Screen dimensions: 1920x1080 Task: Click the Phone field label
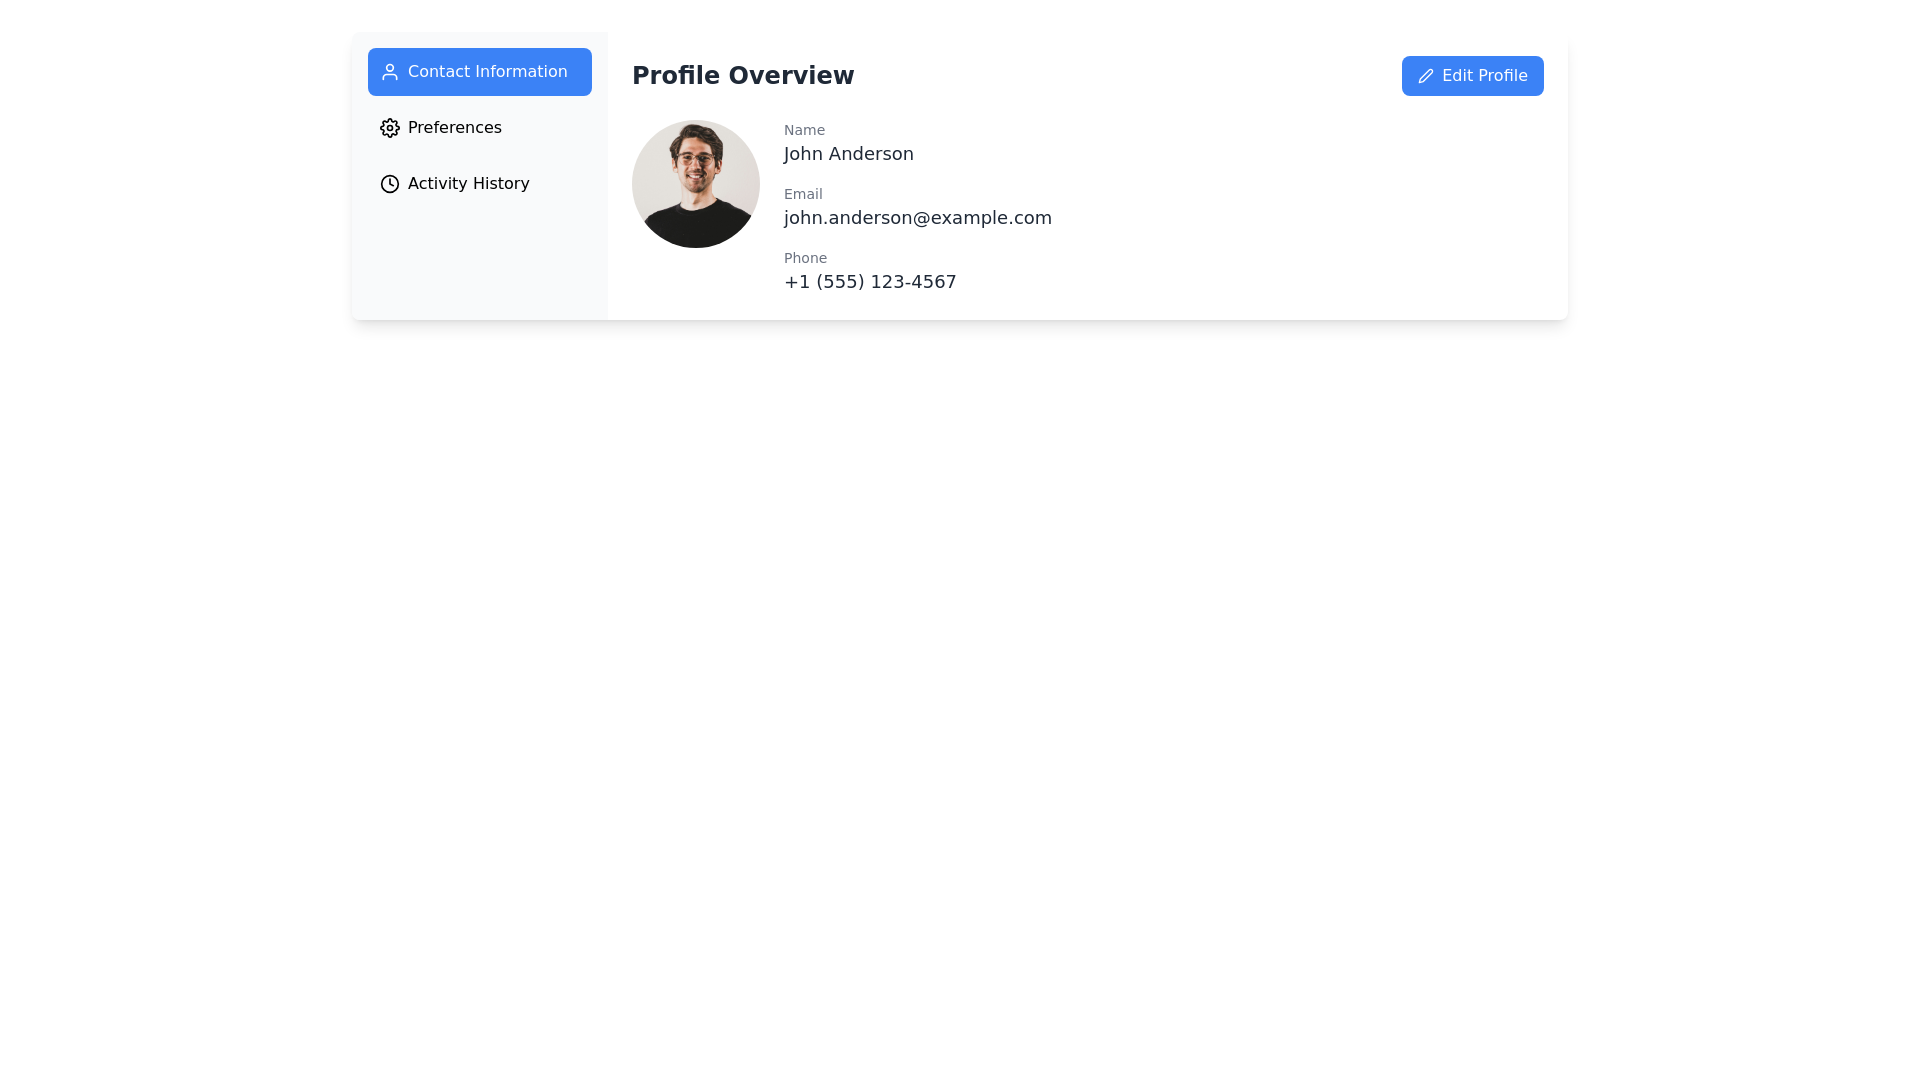(x=805, y=258)
